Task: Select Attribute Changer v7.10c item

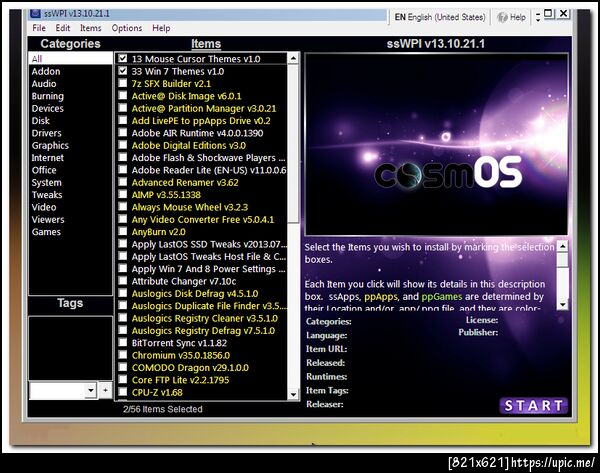Action: (x=184, y=281)
